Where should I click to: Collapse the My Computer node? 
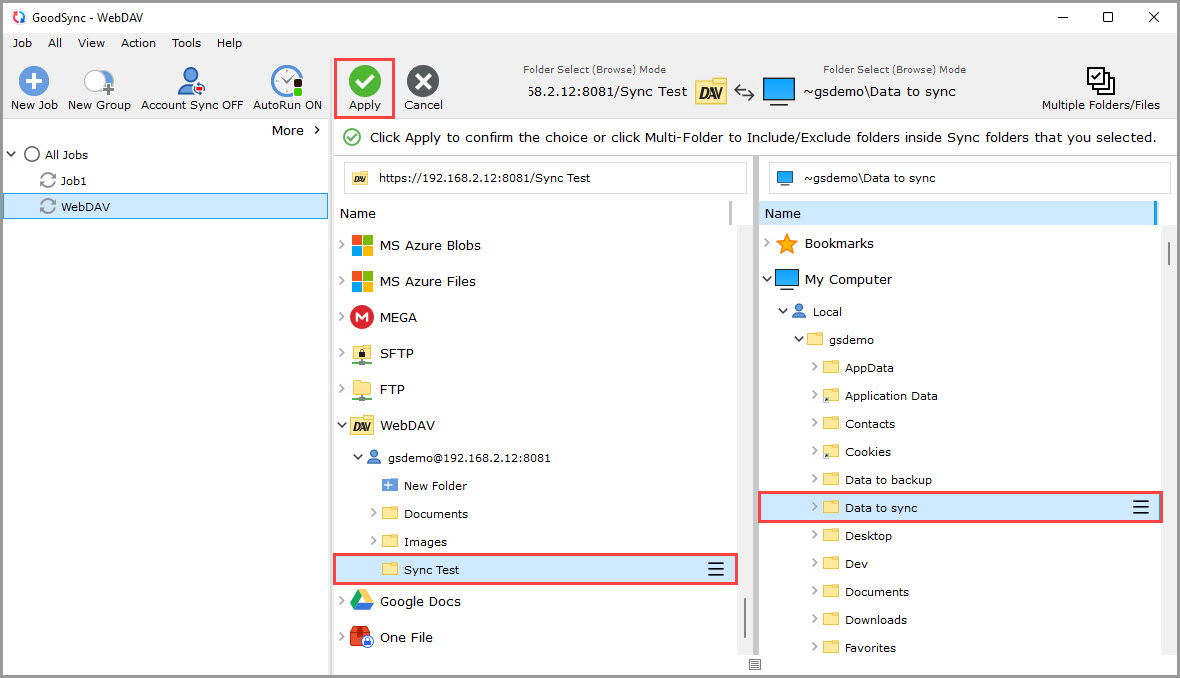(x=767, y=278)
